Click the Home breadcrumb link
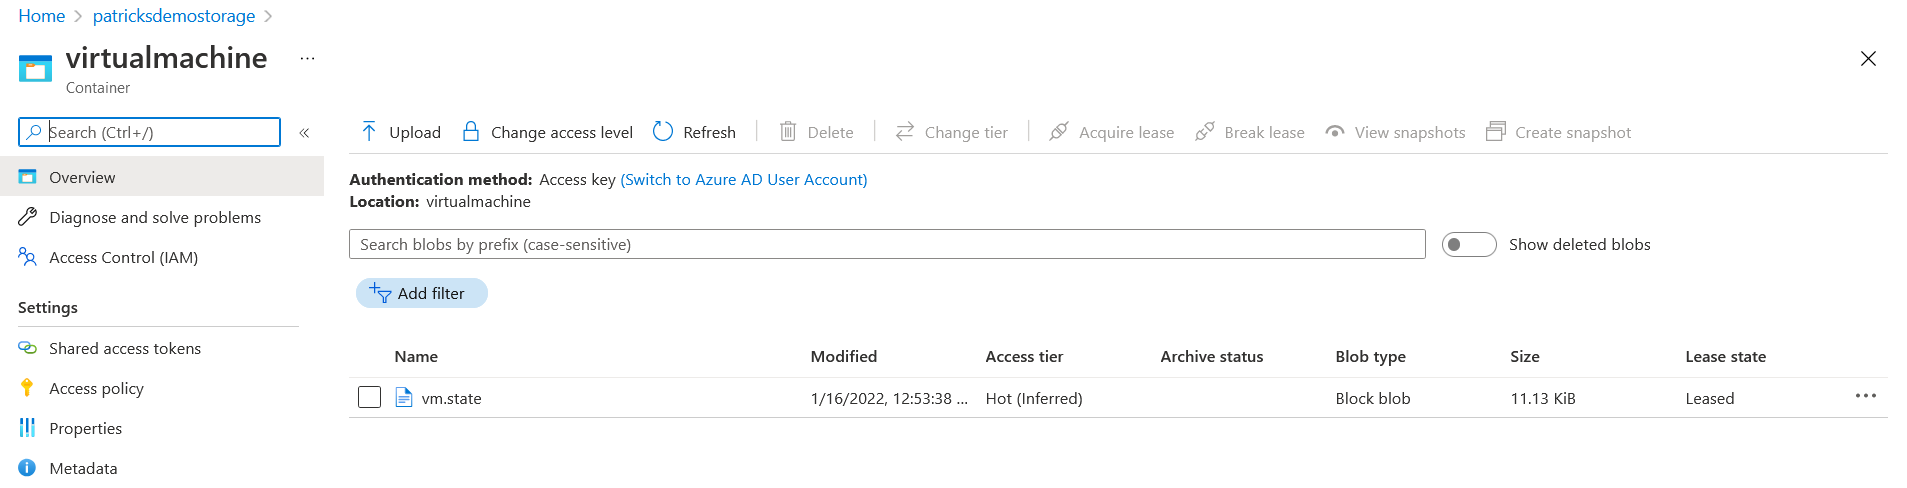 point(41,16)
